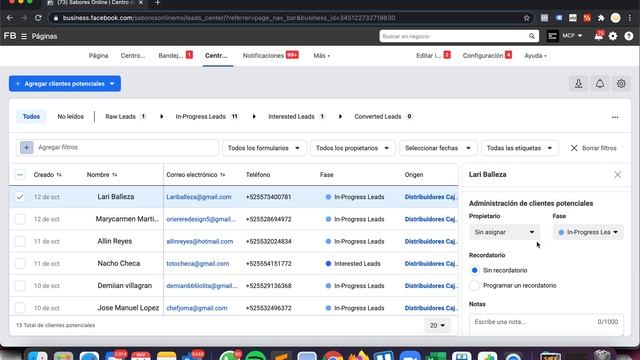640x360 pixels.
Task: Open Propietario Sin asignar dropdown
Action: (x=504, y=232)
